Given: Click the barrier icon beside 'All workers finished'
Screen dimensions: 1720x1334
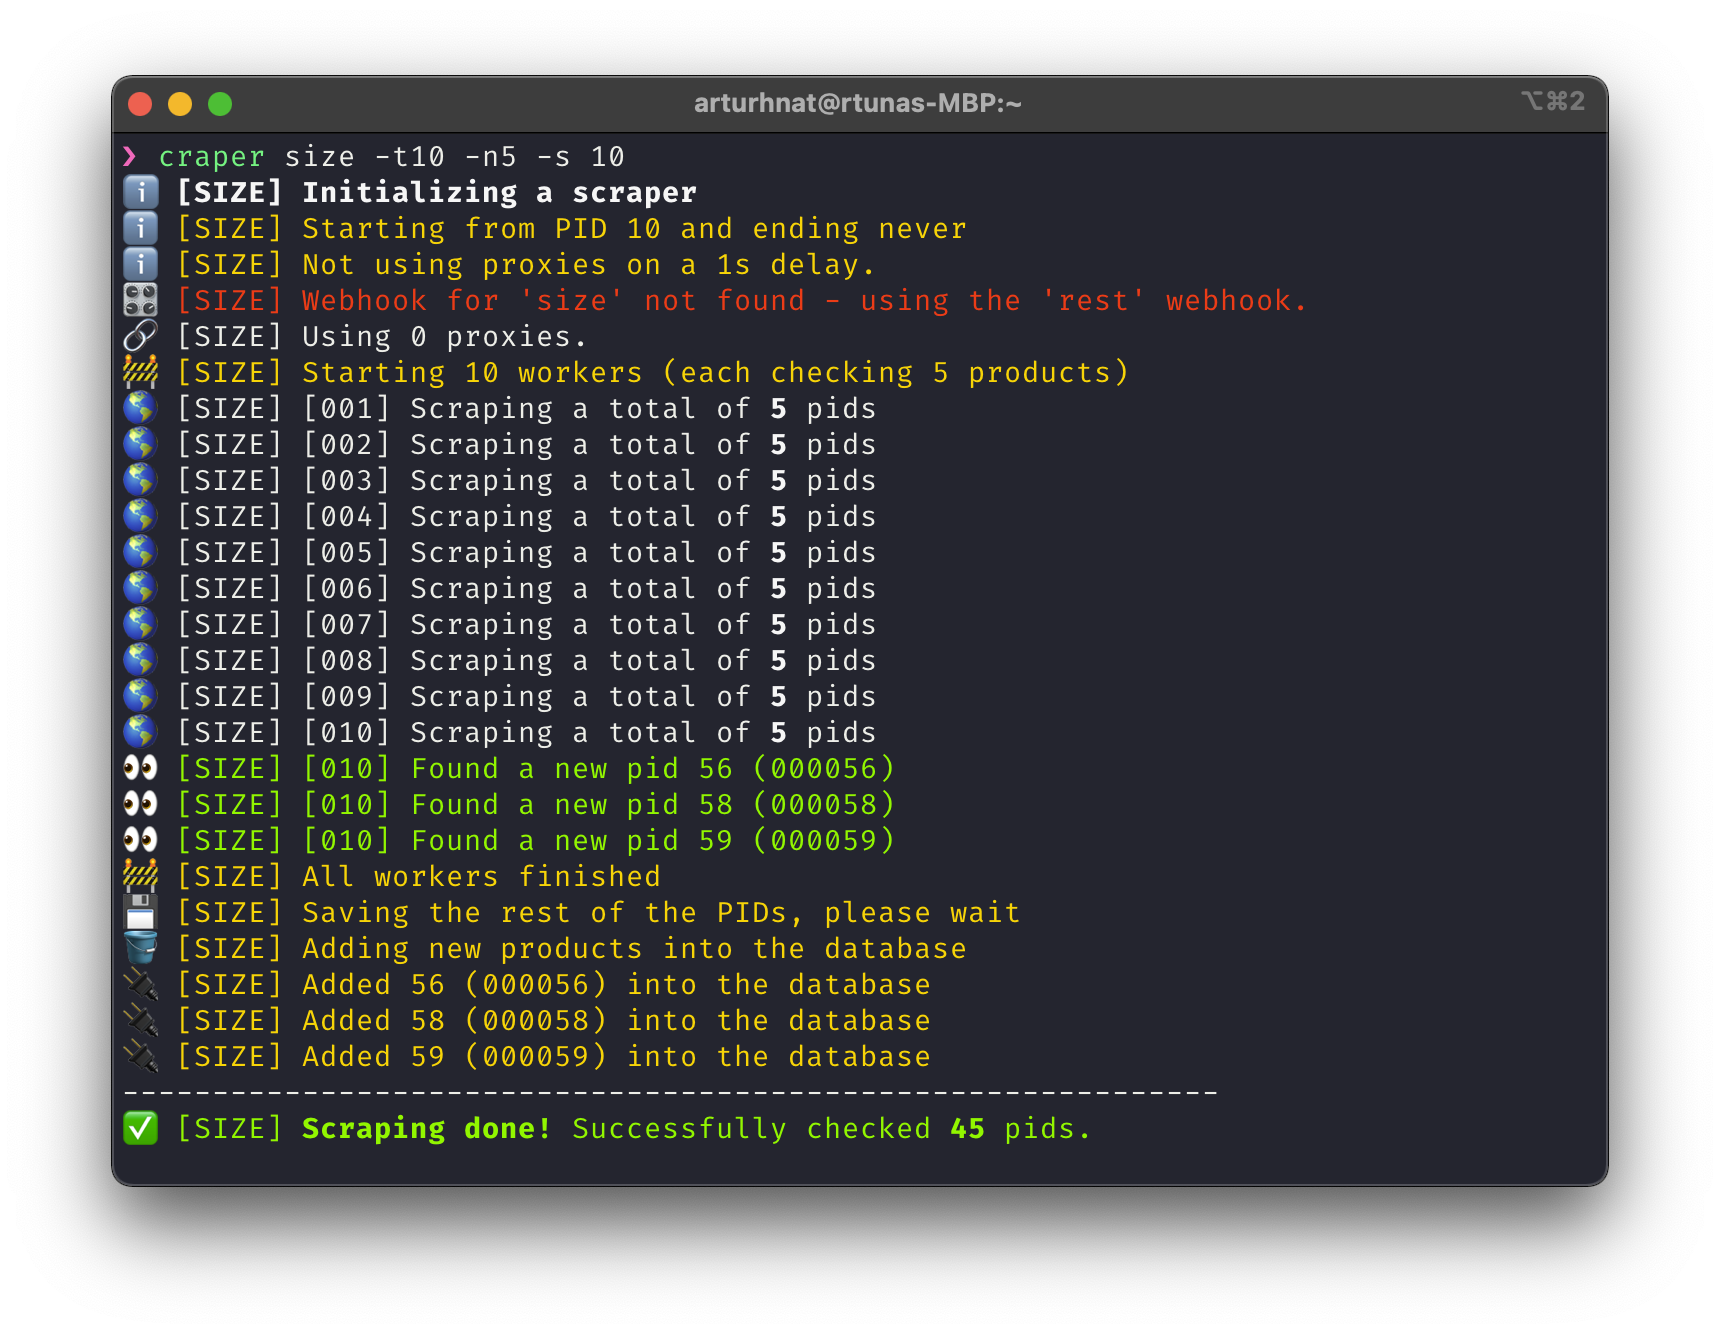Looking at the screenshot, I should click(x=140, y=876).
